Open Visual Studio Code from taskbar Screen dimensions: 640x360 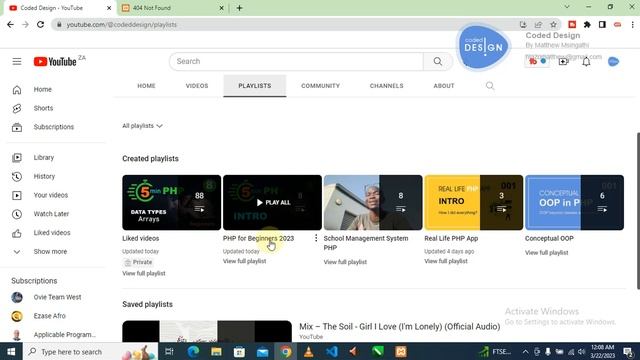click(332, 351)
